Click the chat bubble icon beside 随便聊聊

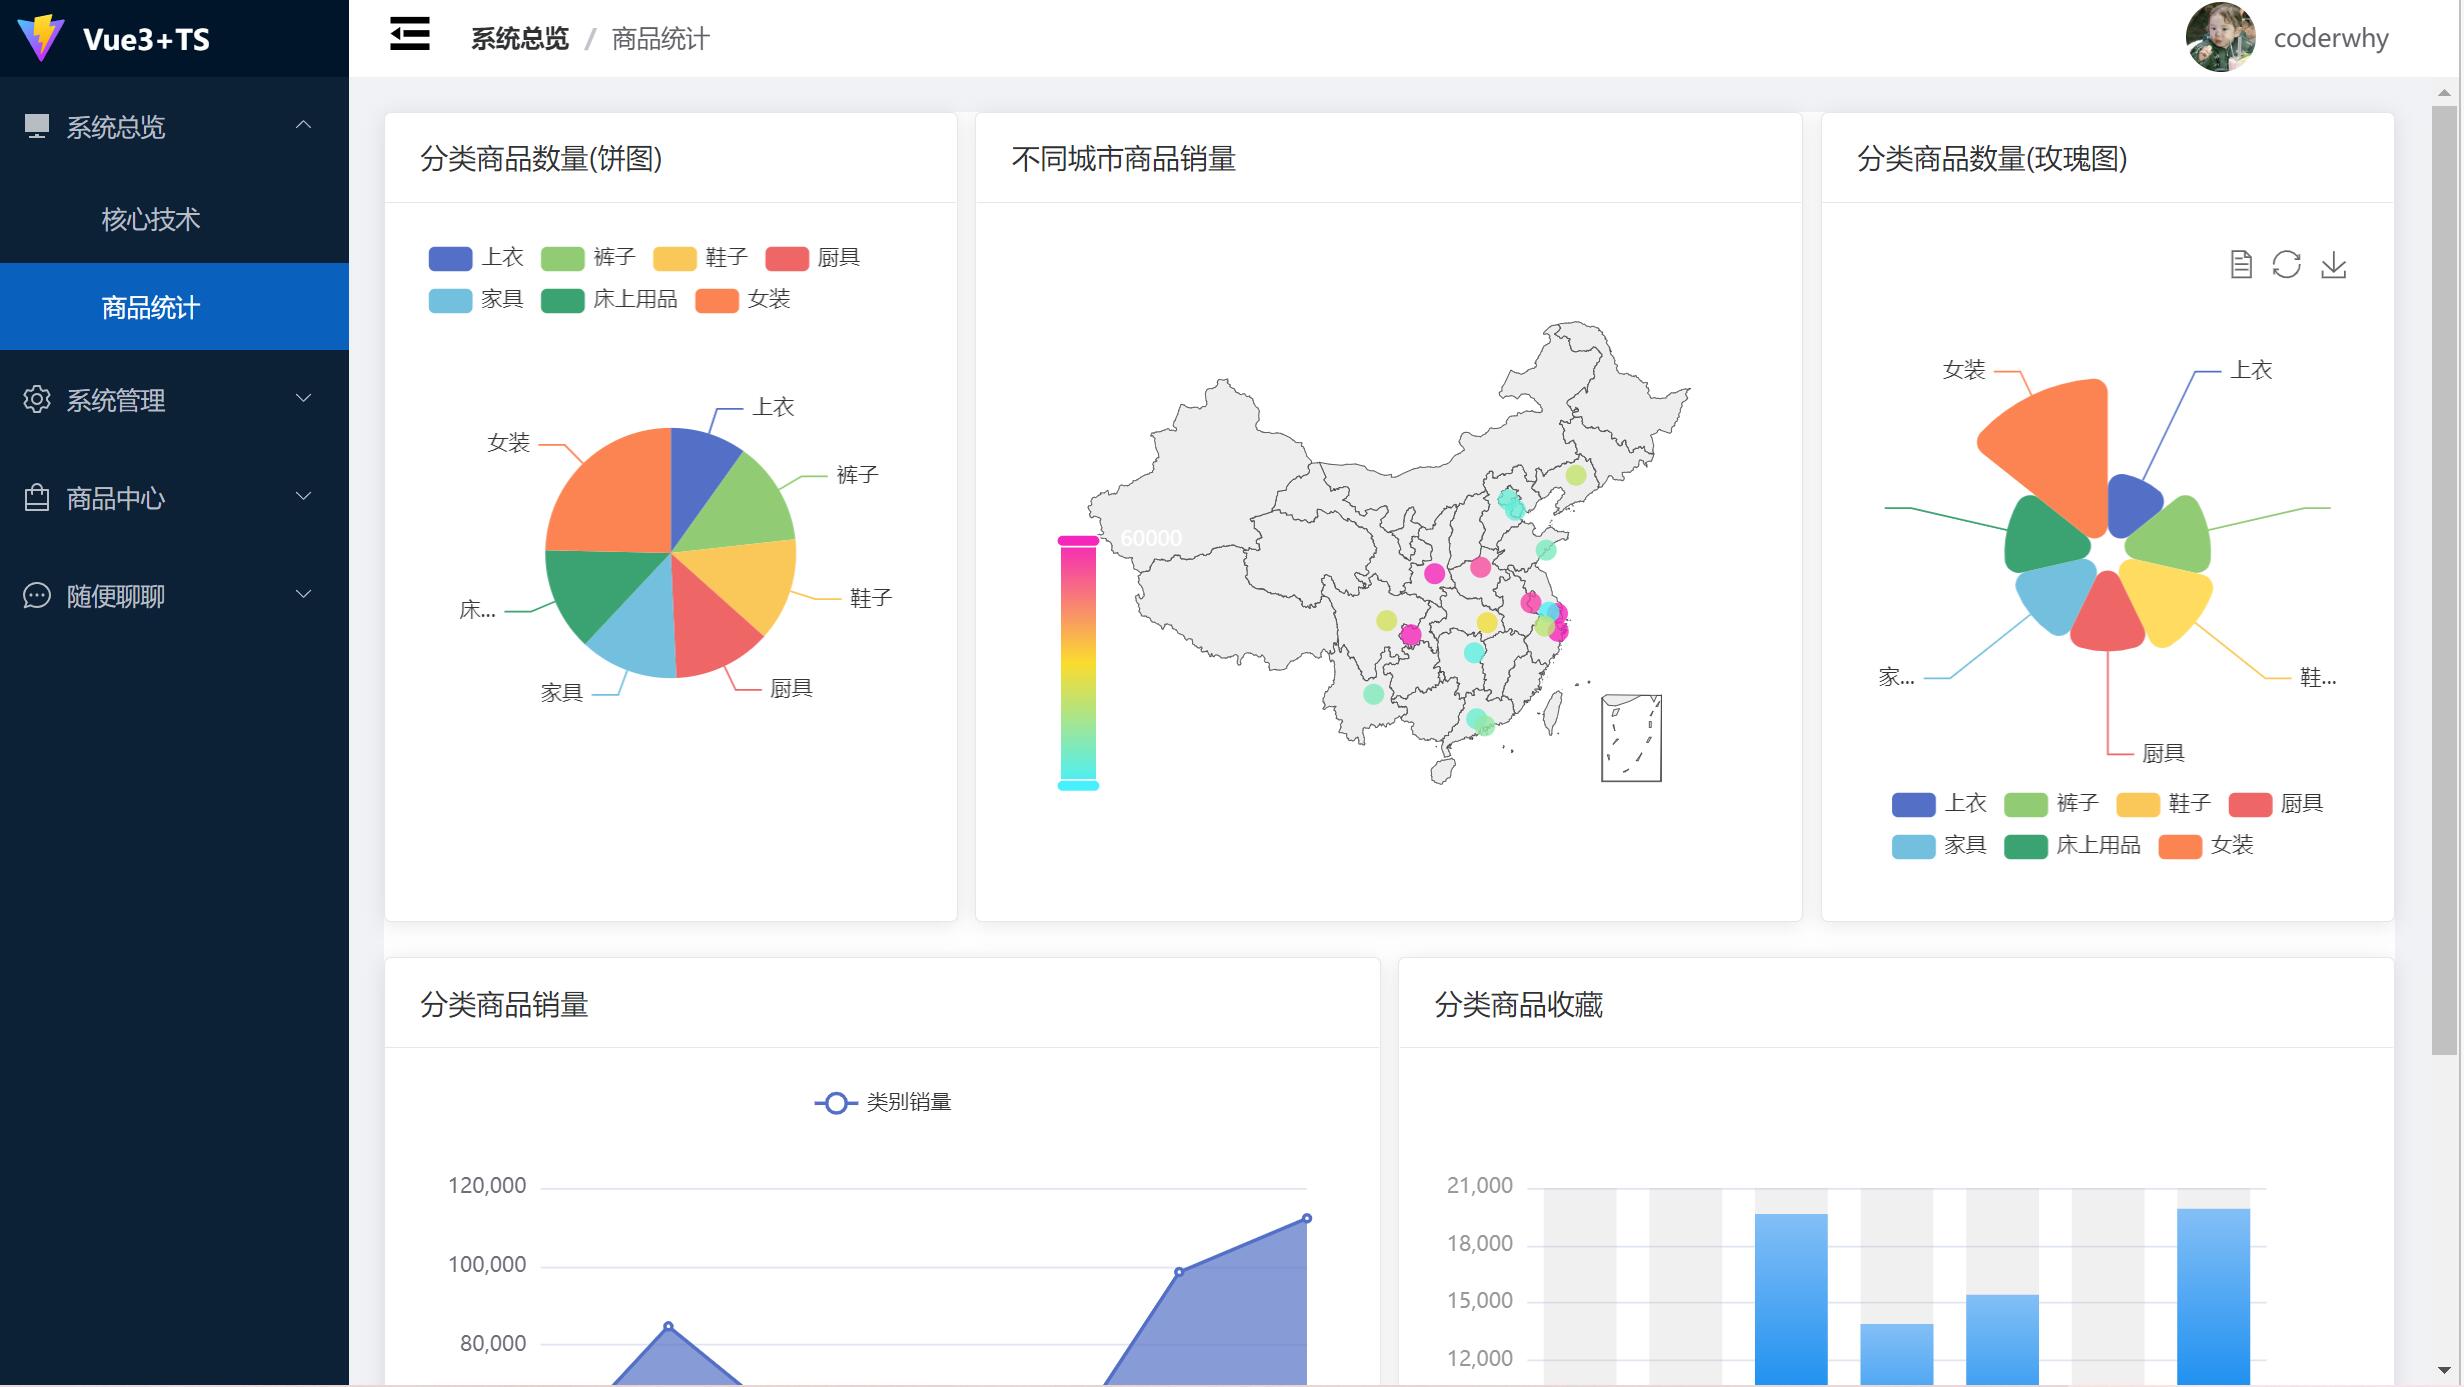(x=37, y=596)
